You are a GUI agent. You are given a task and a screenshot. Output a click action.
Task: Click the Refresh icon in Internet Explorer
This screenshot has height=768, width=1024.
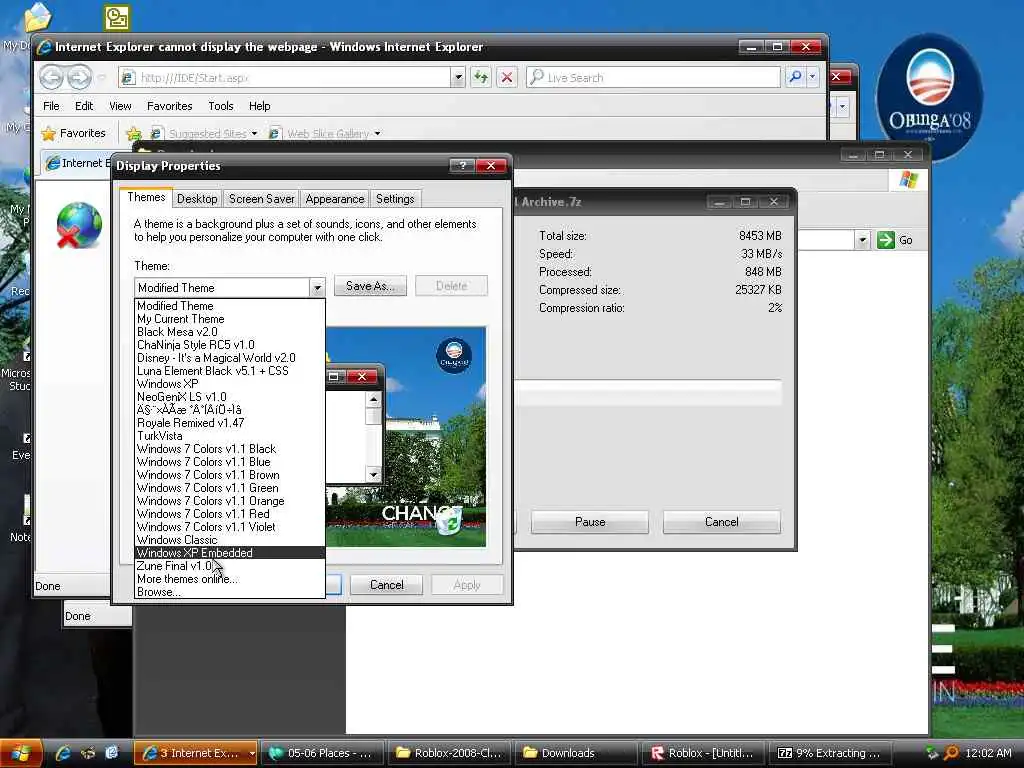coord(481,78)
